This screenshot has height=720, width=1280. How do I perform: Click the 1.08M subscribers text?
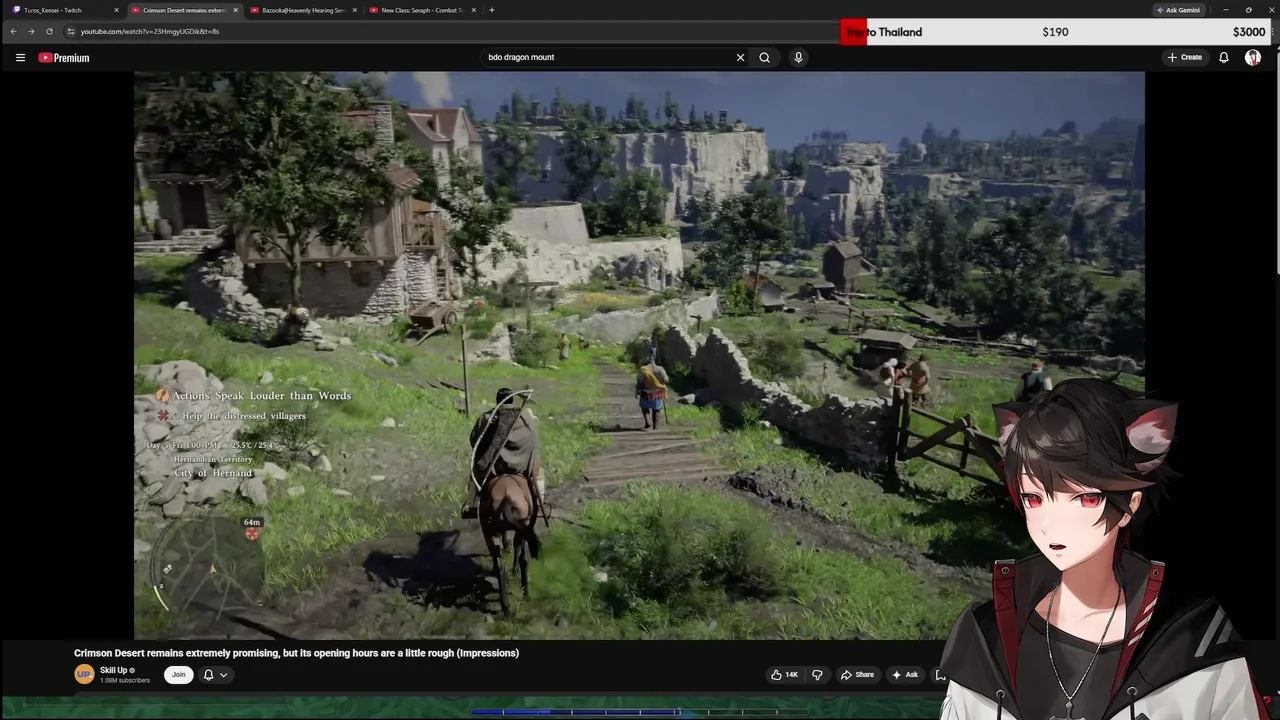[x=125, y=680]
